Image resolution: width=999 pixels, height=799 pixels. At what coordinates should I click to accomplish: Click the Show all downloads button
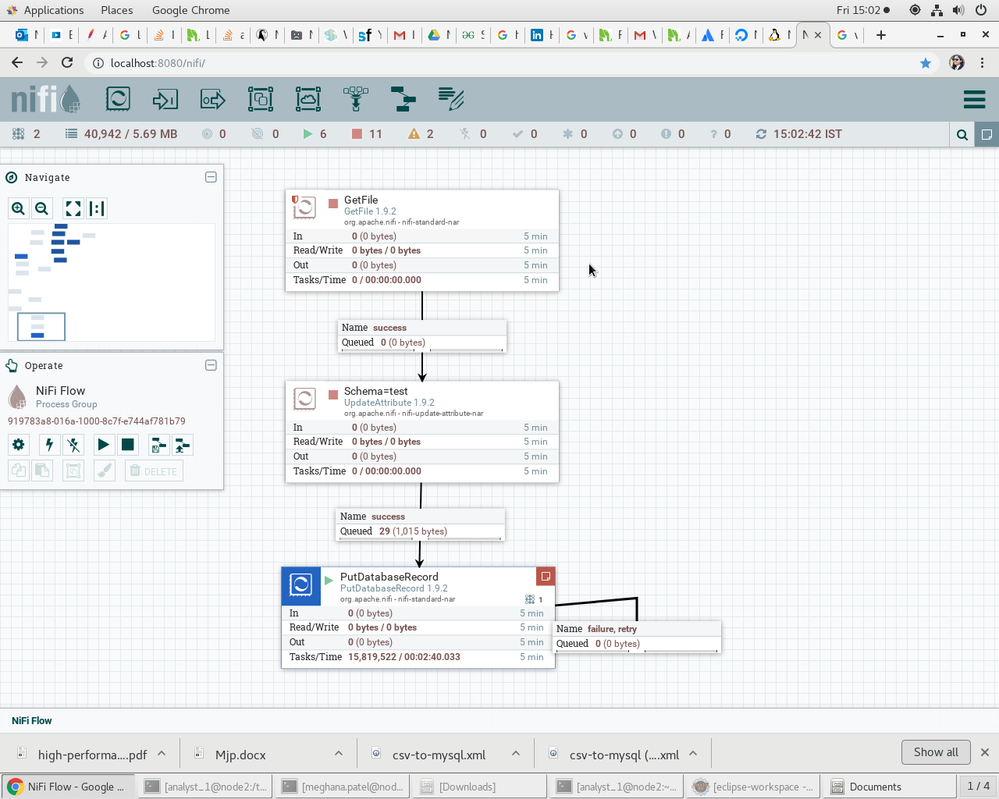[x=935, y=752]
